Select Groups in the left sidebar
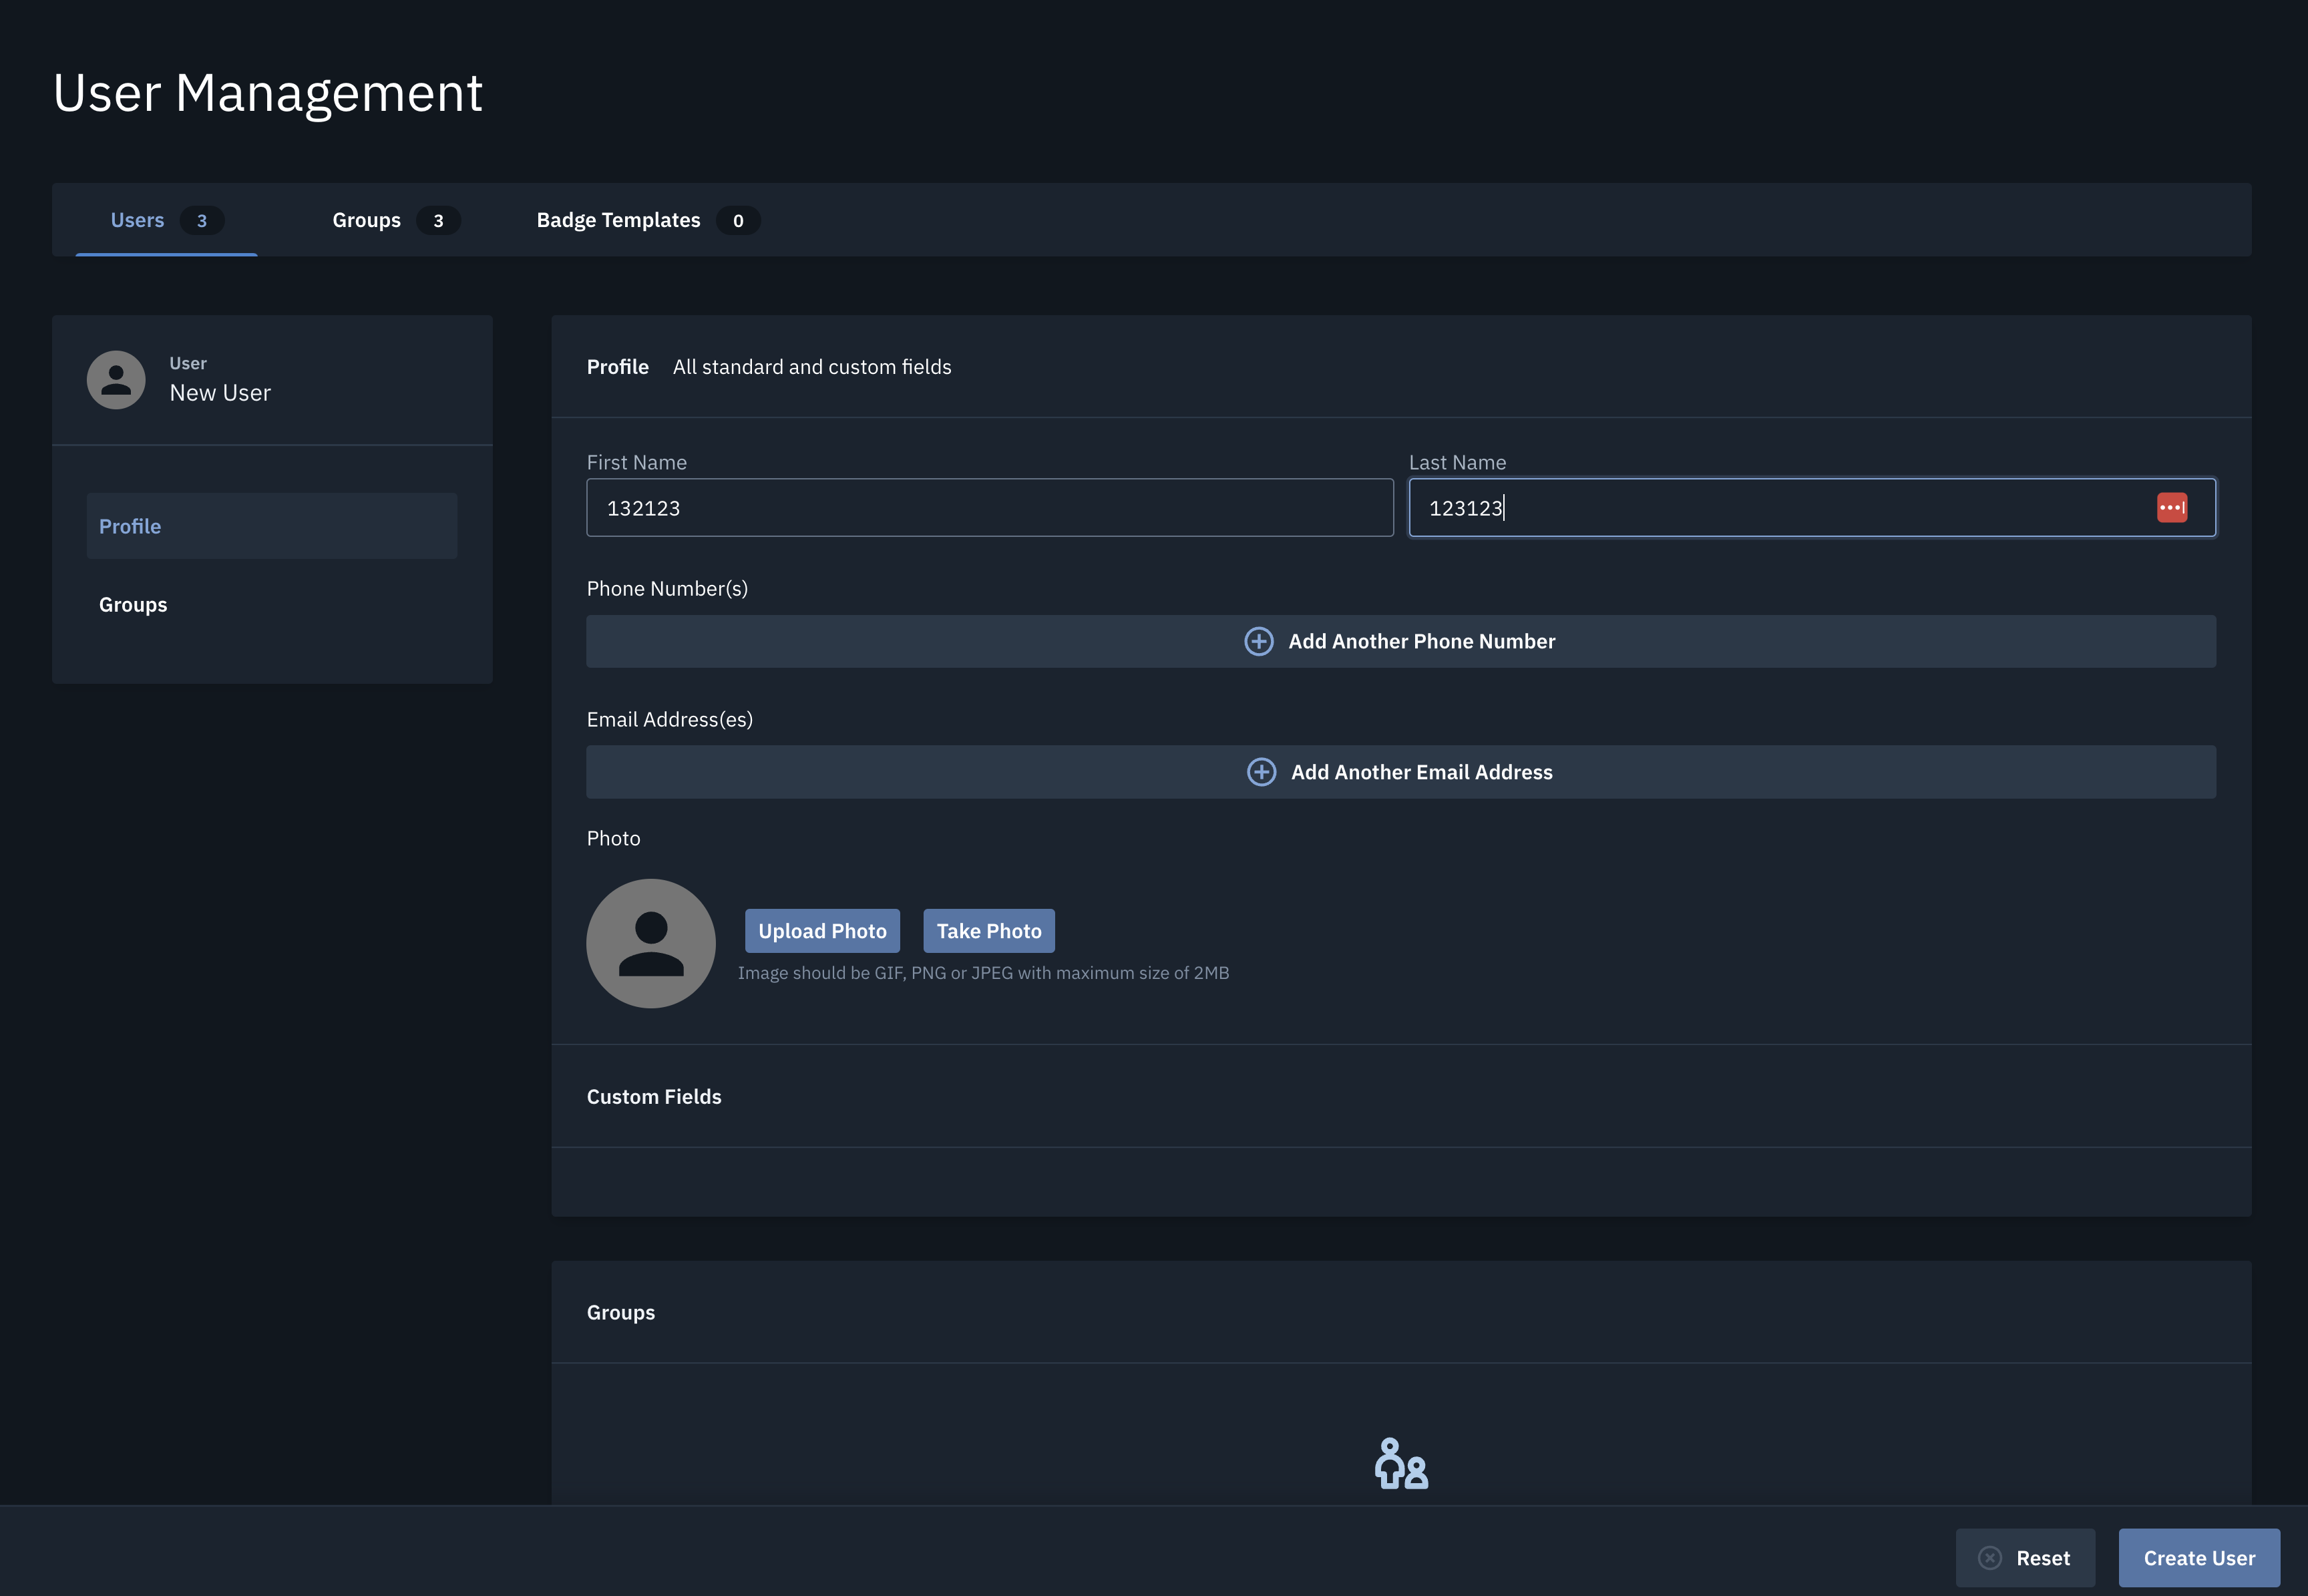 tap(133, 604)
